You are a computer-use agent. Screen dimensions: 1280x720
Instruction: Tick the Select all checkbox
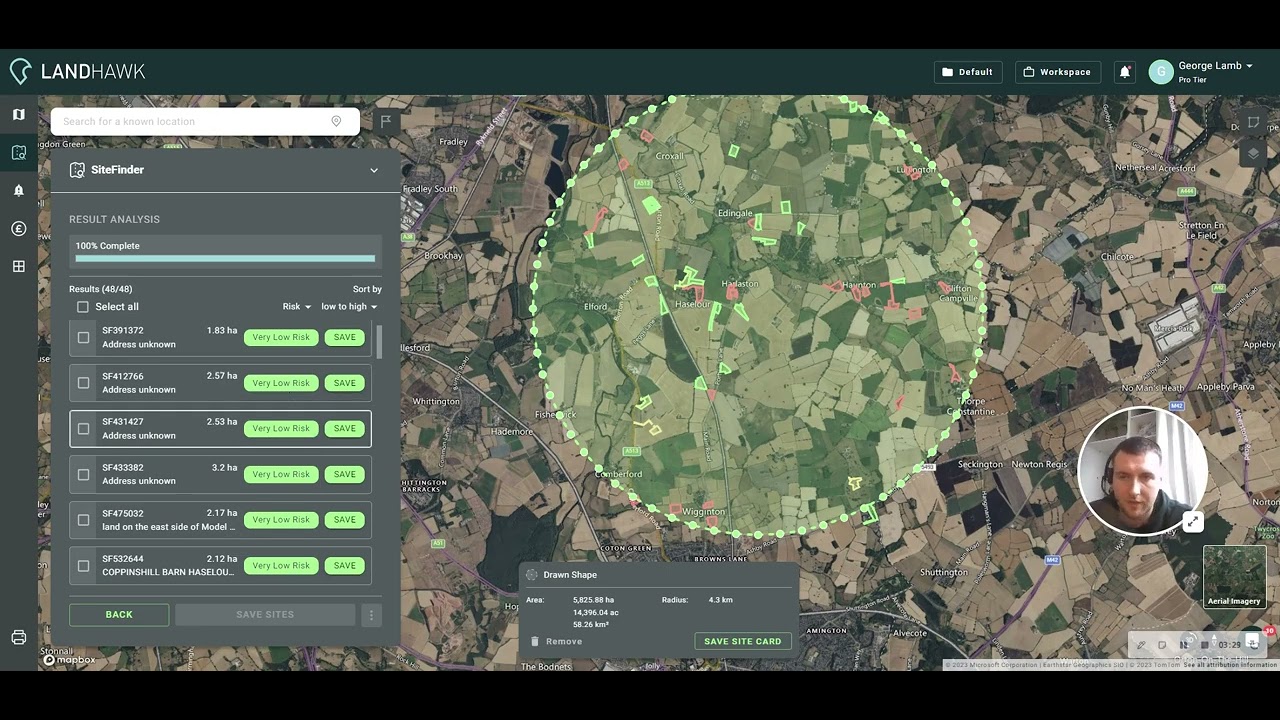(83, 307)
